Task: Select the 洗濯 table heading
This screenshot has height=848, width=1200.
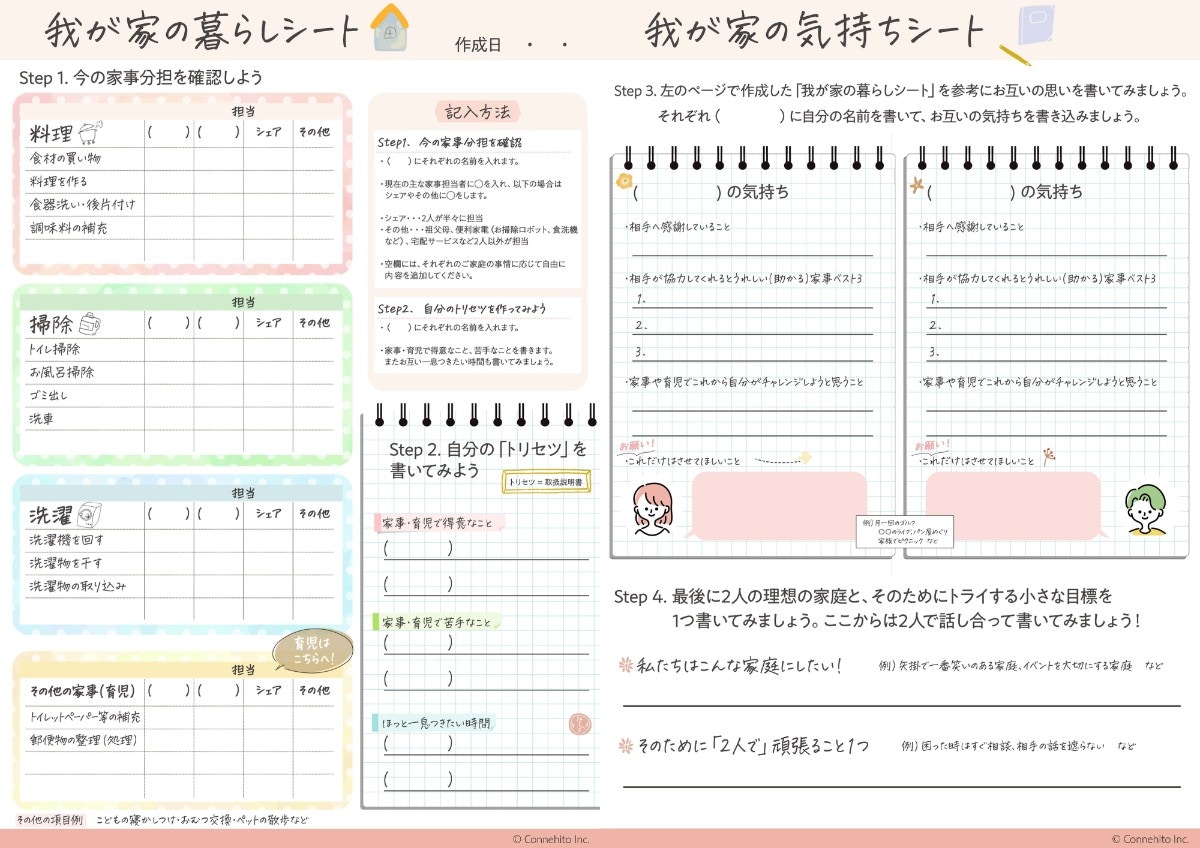Action: pos(51,516)
